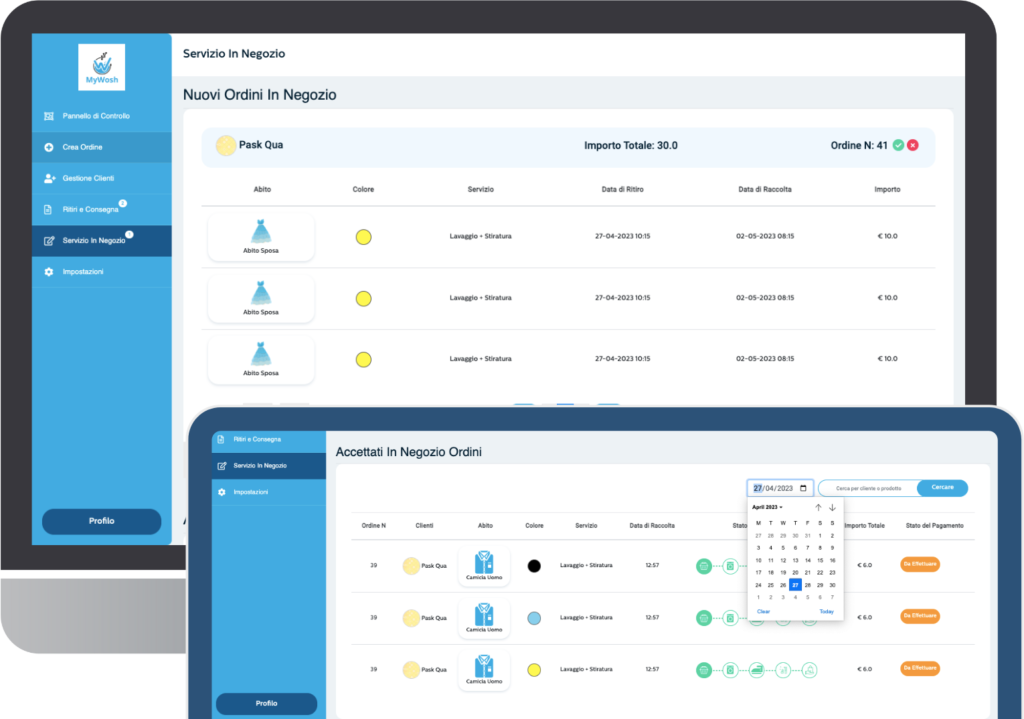The height and width of the screenshot is (719, 1024).
Task: Click the desktop Profilo button
Action: click(101, 521)
